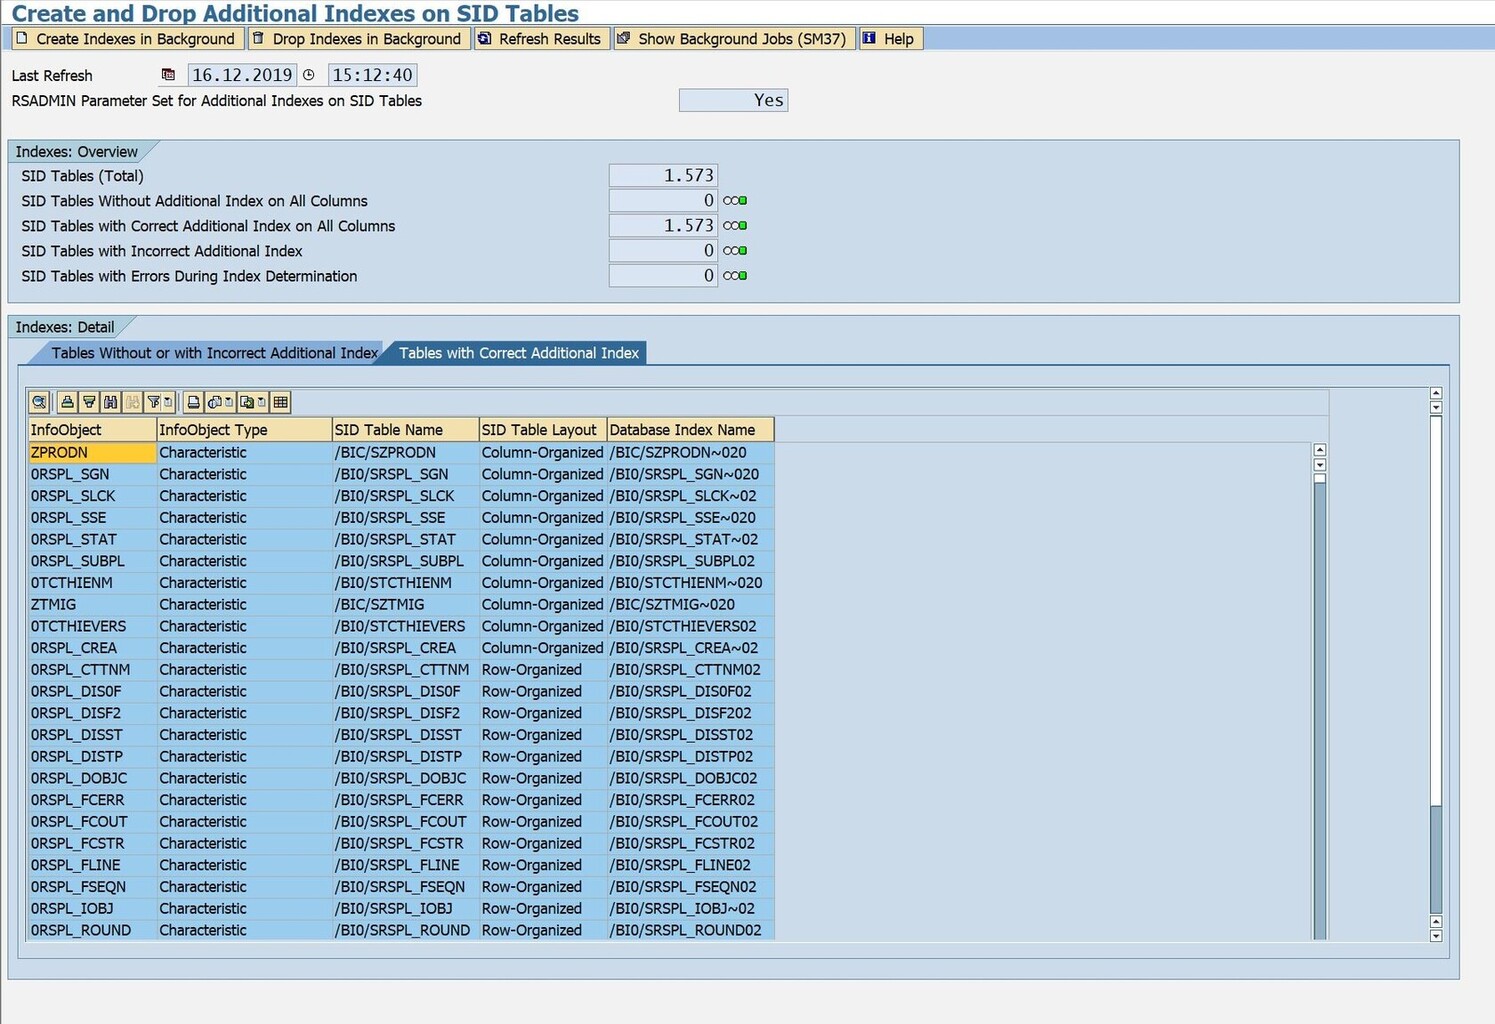The width and height of the screenshot is (1495, 1024).
Task: Select the ZTMIG InfoObject cell
Action: point(92,605)
